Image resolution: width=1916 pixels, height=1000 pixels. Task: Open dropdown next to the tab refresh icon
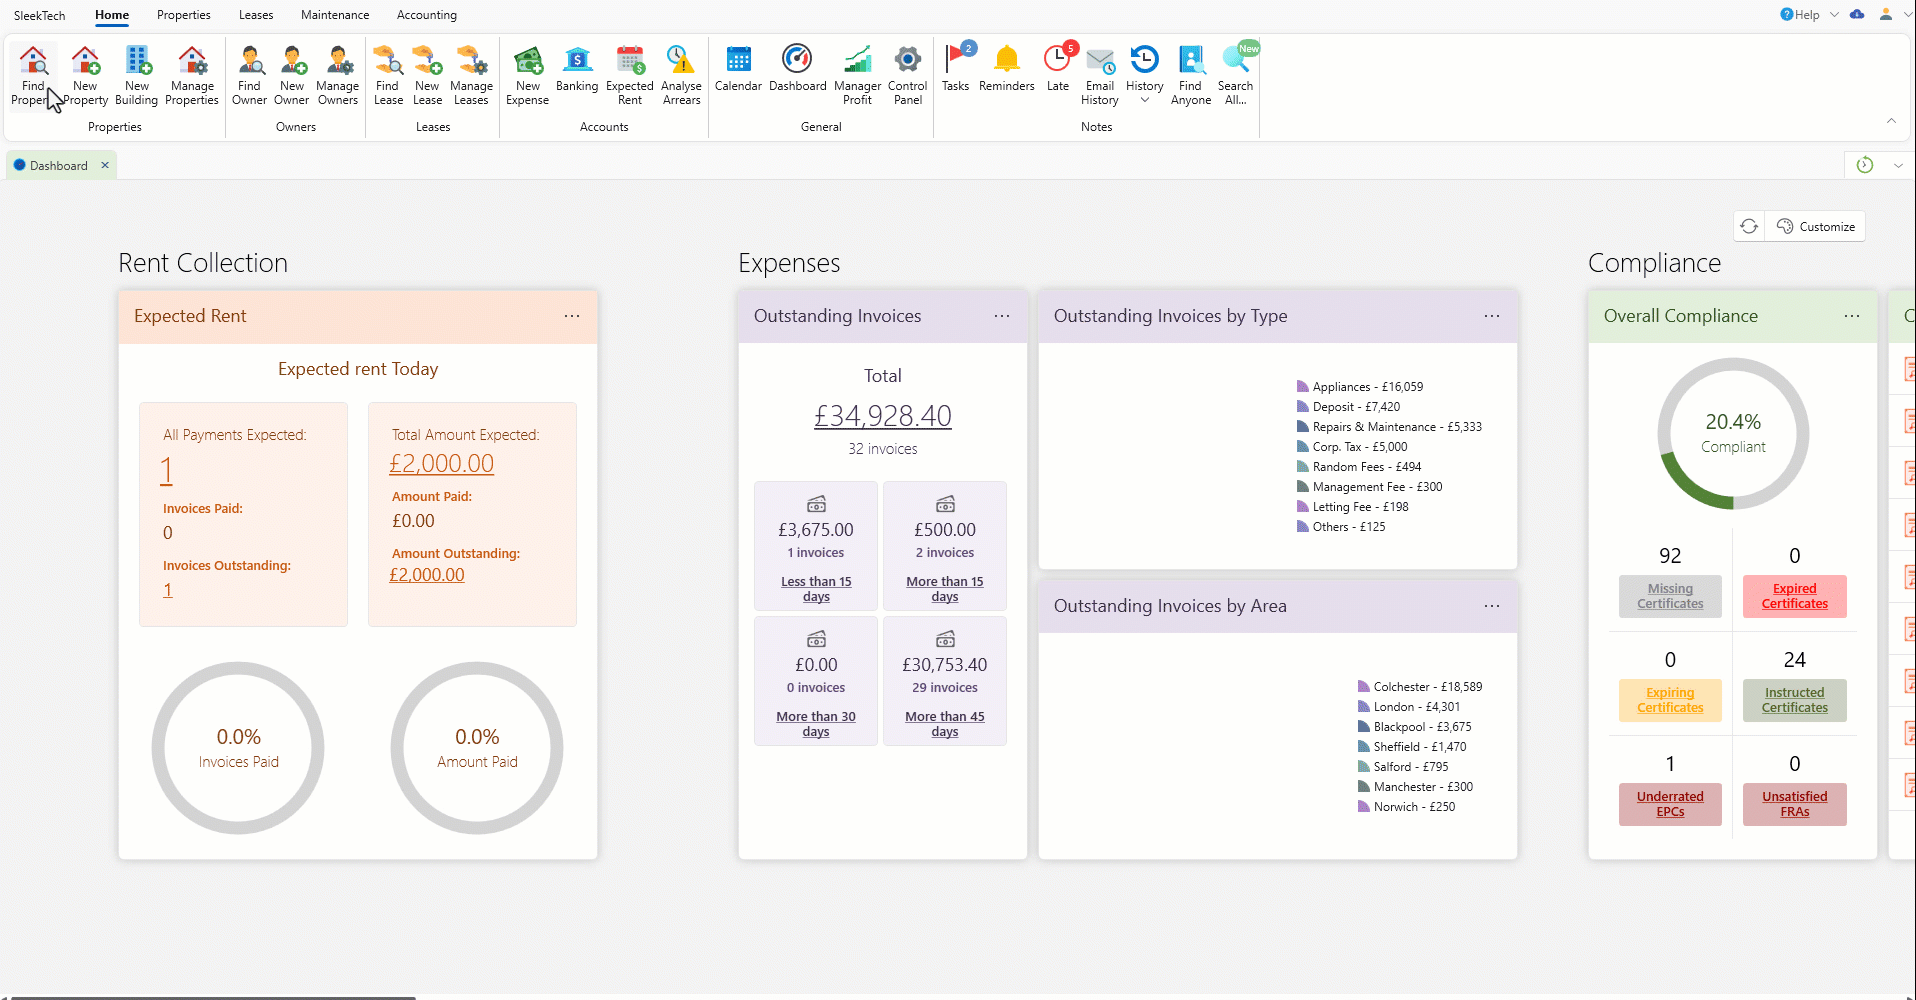[x=1898, y=166]
